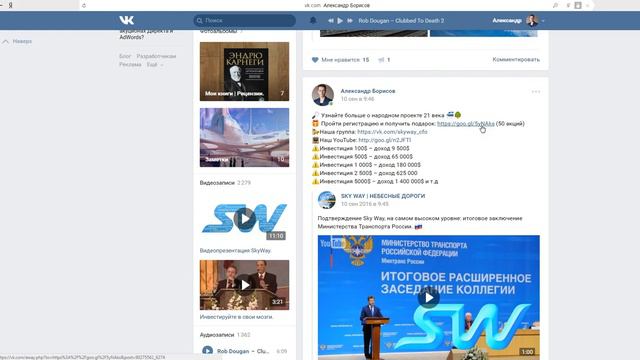The image size is (640, 360).
Task: Focus the Поиск search field
Action: tap(244, 20)
